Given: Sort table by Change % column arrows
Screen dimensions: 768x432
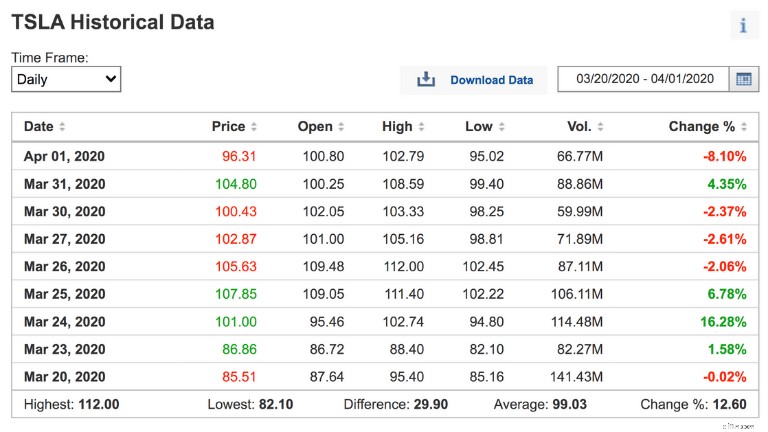Looking at the screenshot, I should (x=744, y=127).
